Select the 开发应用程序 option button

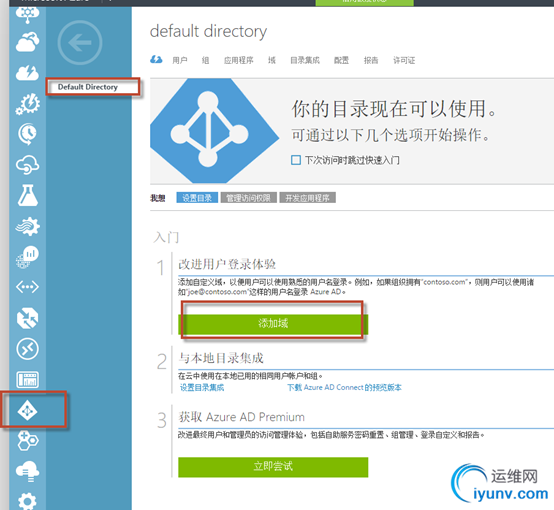[307, 198]
